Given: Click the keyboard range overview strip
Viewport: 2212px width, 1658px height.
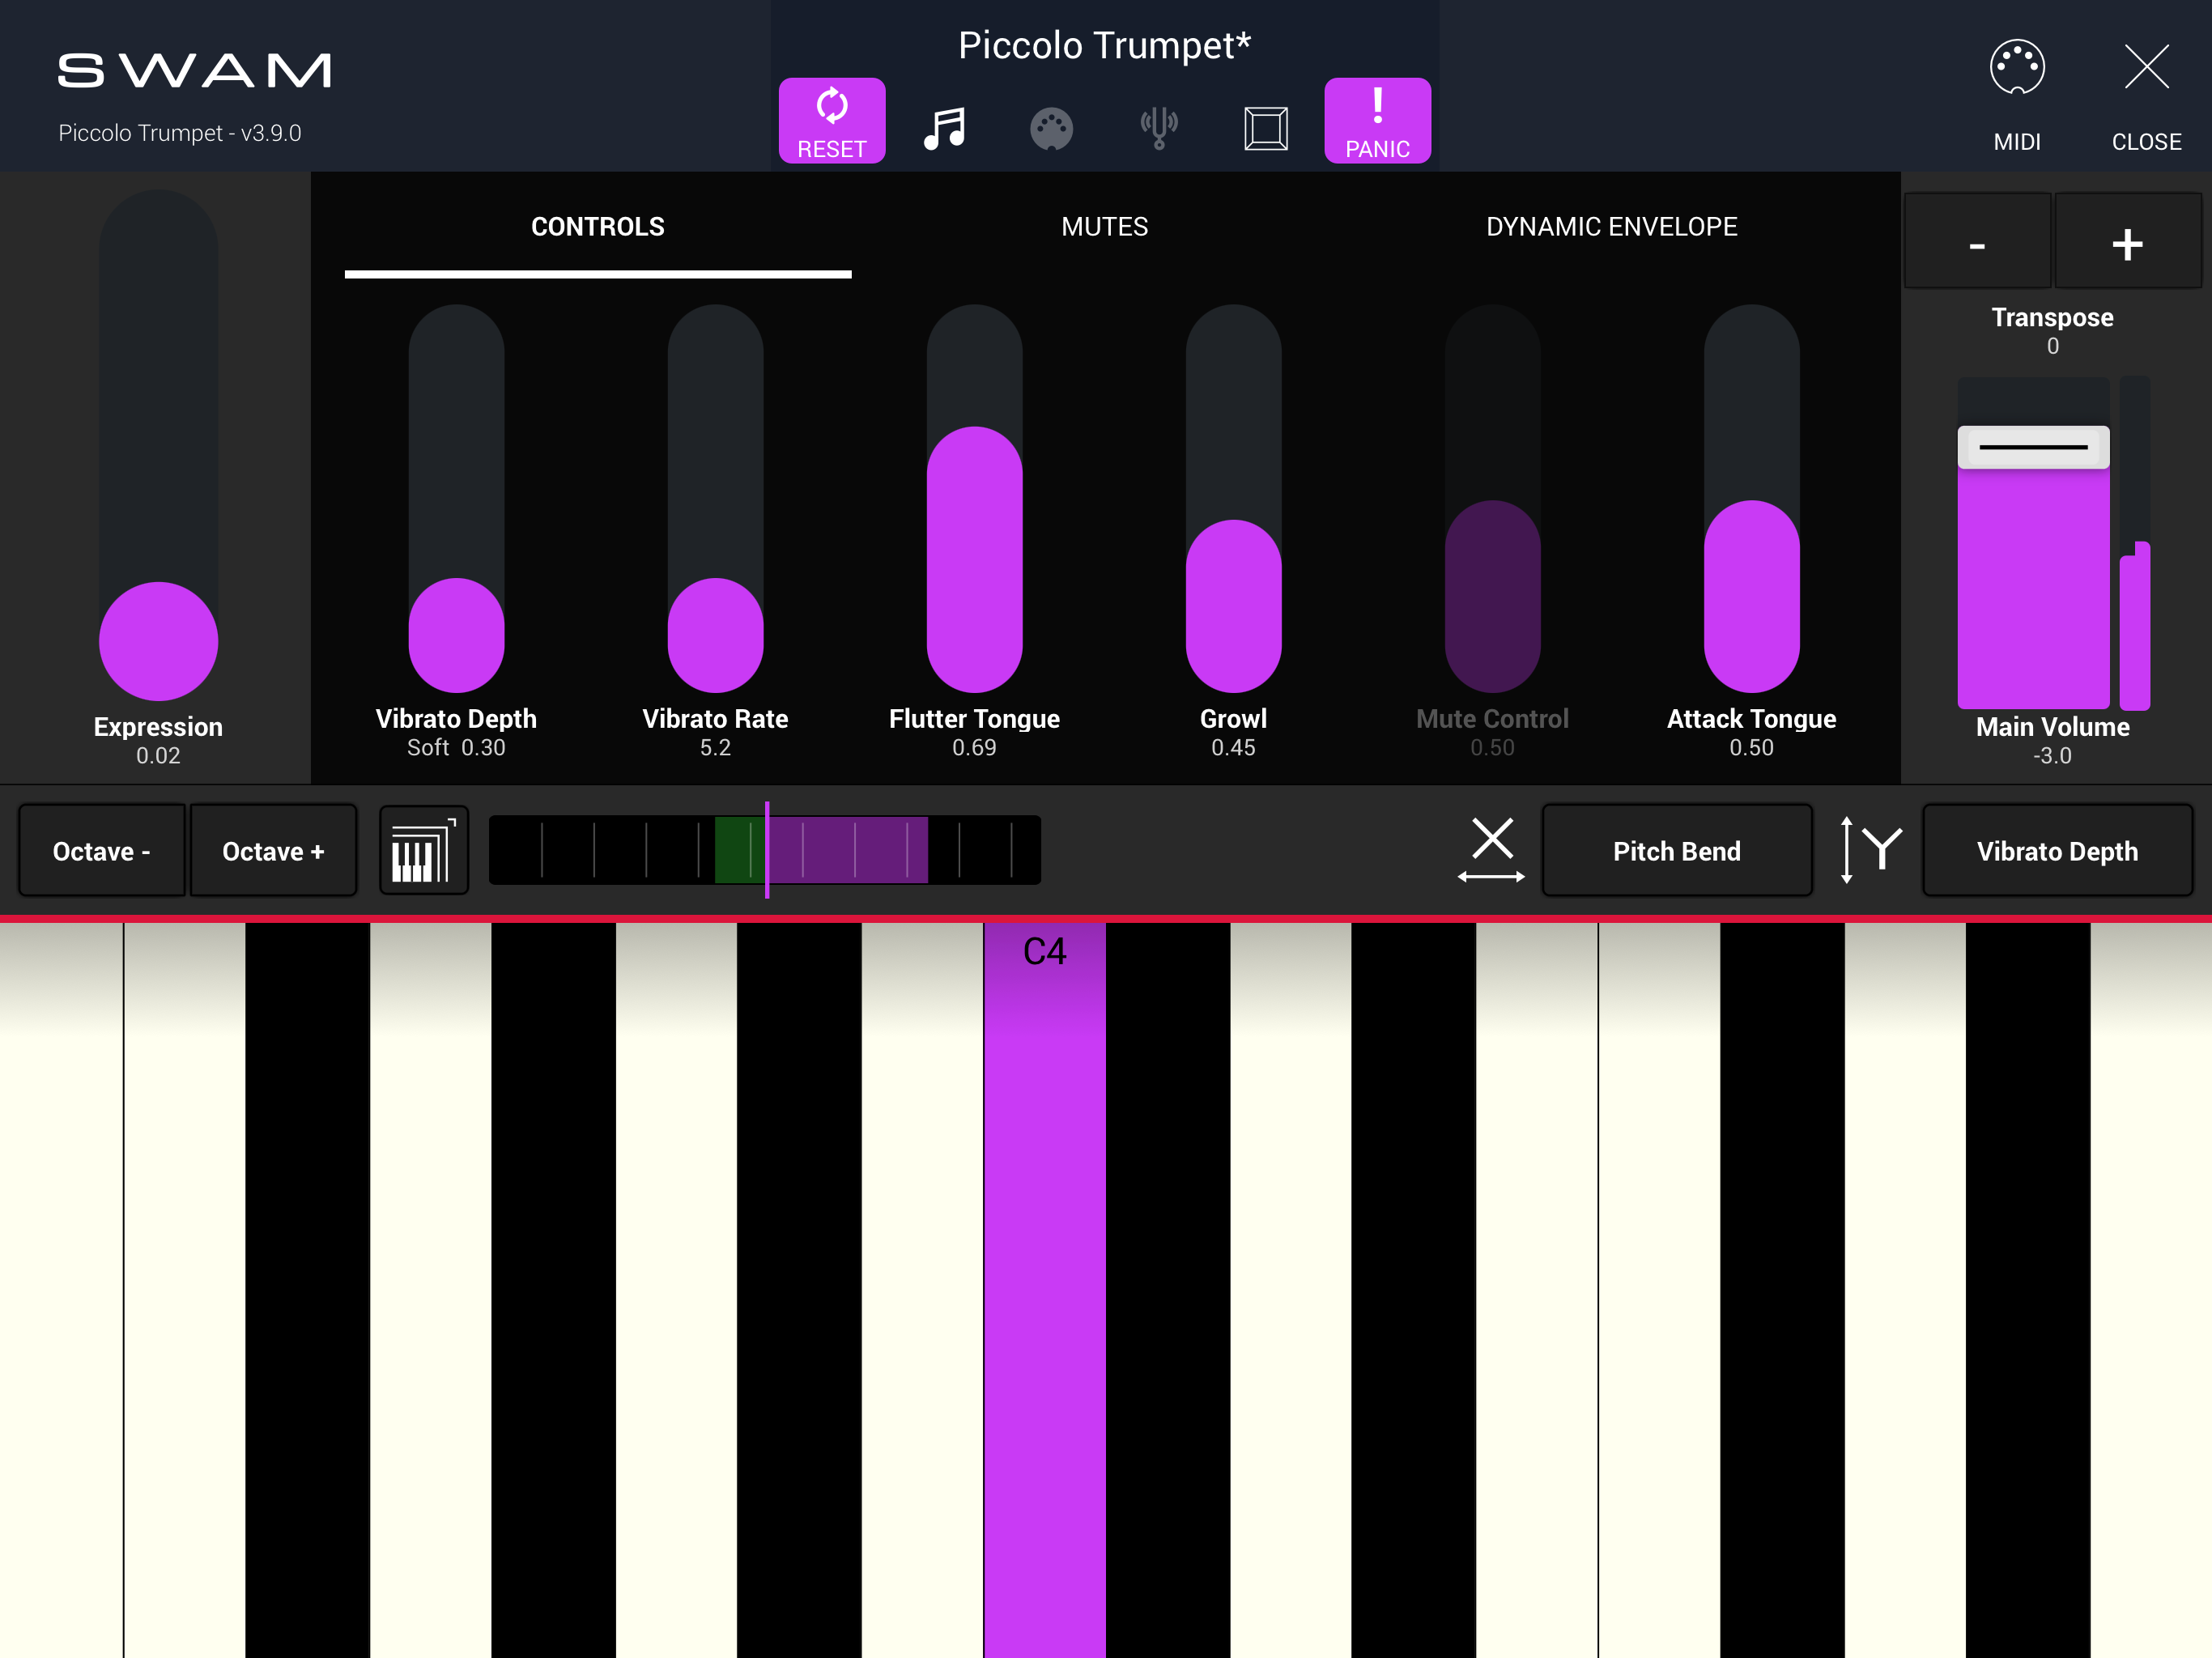Looking at the screenshot, I should 765,850.
